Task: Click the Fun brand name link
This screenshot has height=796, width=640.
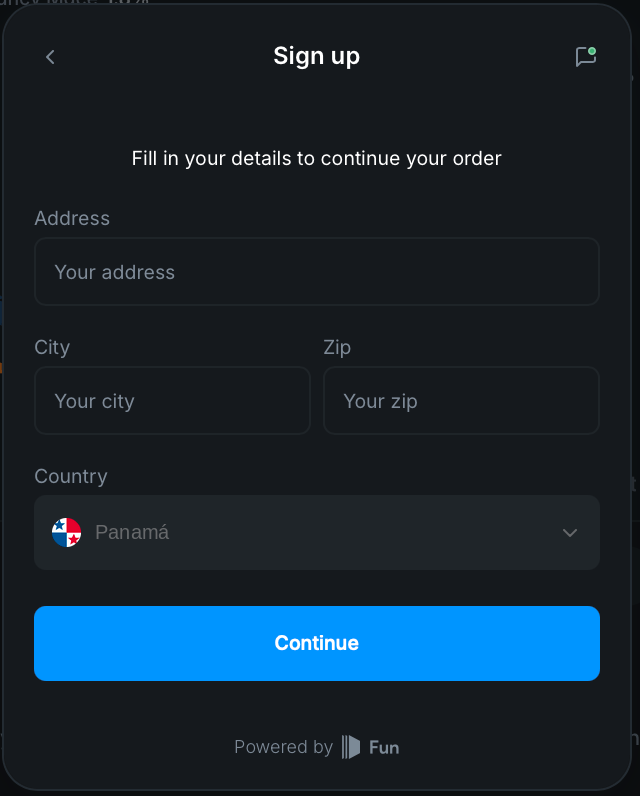Action: 384,748
